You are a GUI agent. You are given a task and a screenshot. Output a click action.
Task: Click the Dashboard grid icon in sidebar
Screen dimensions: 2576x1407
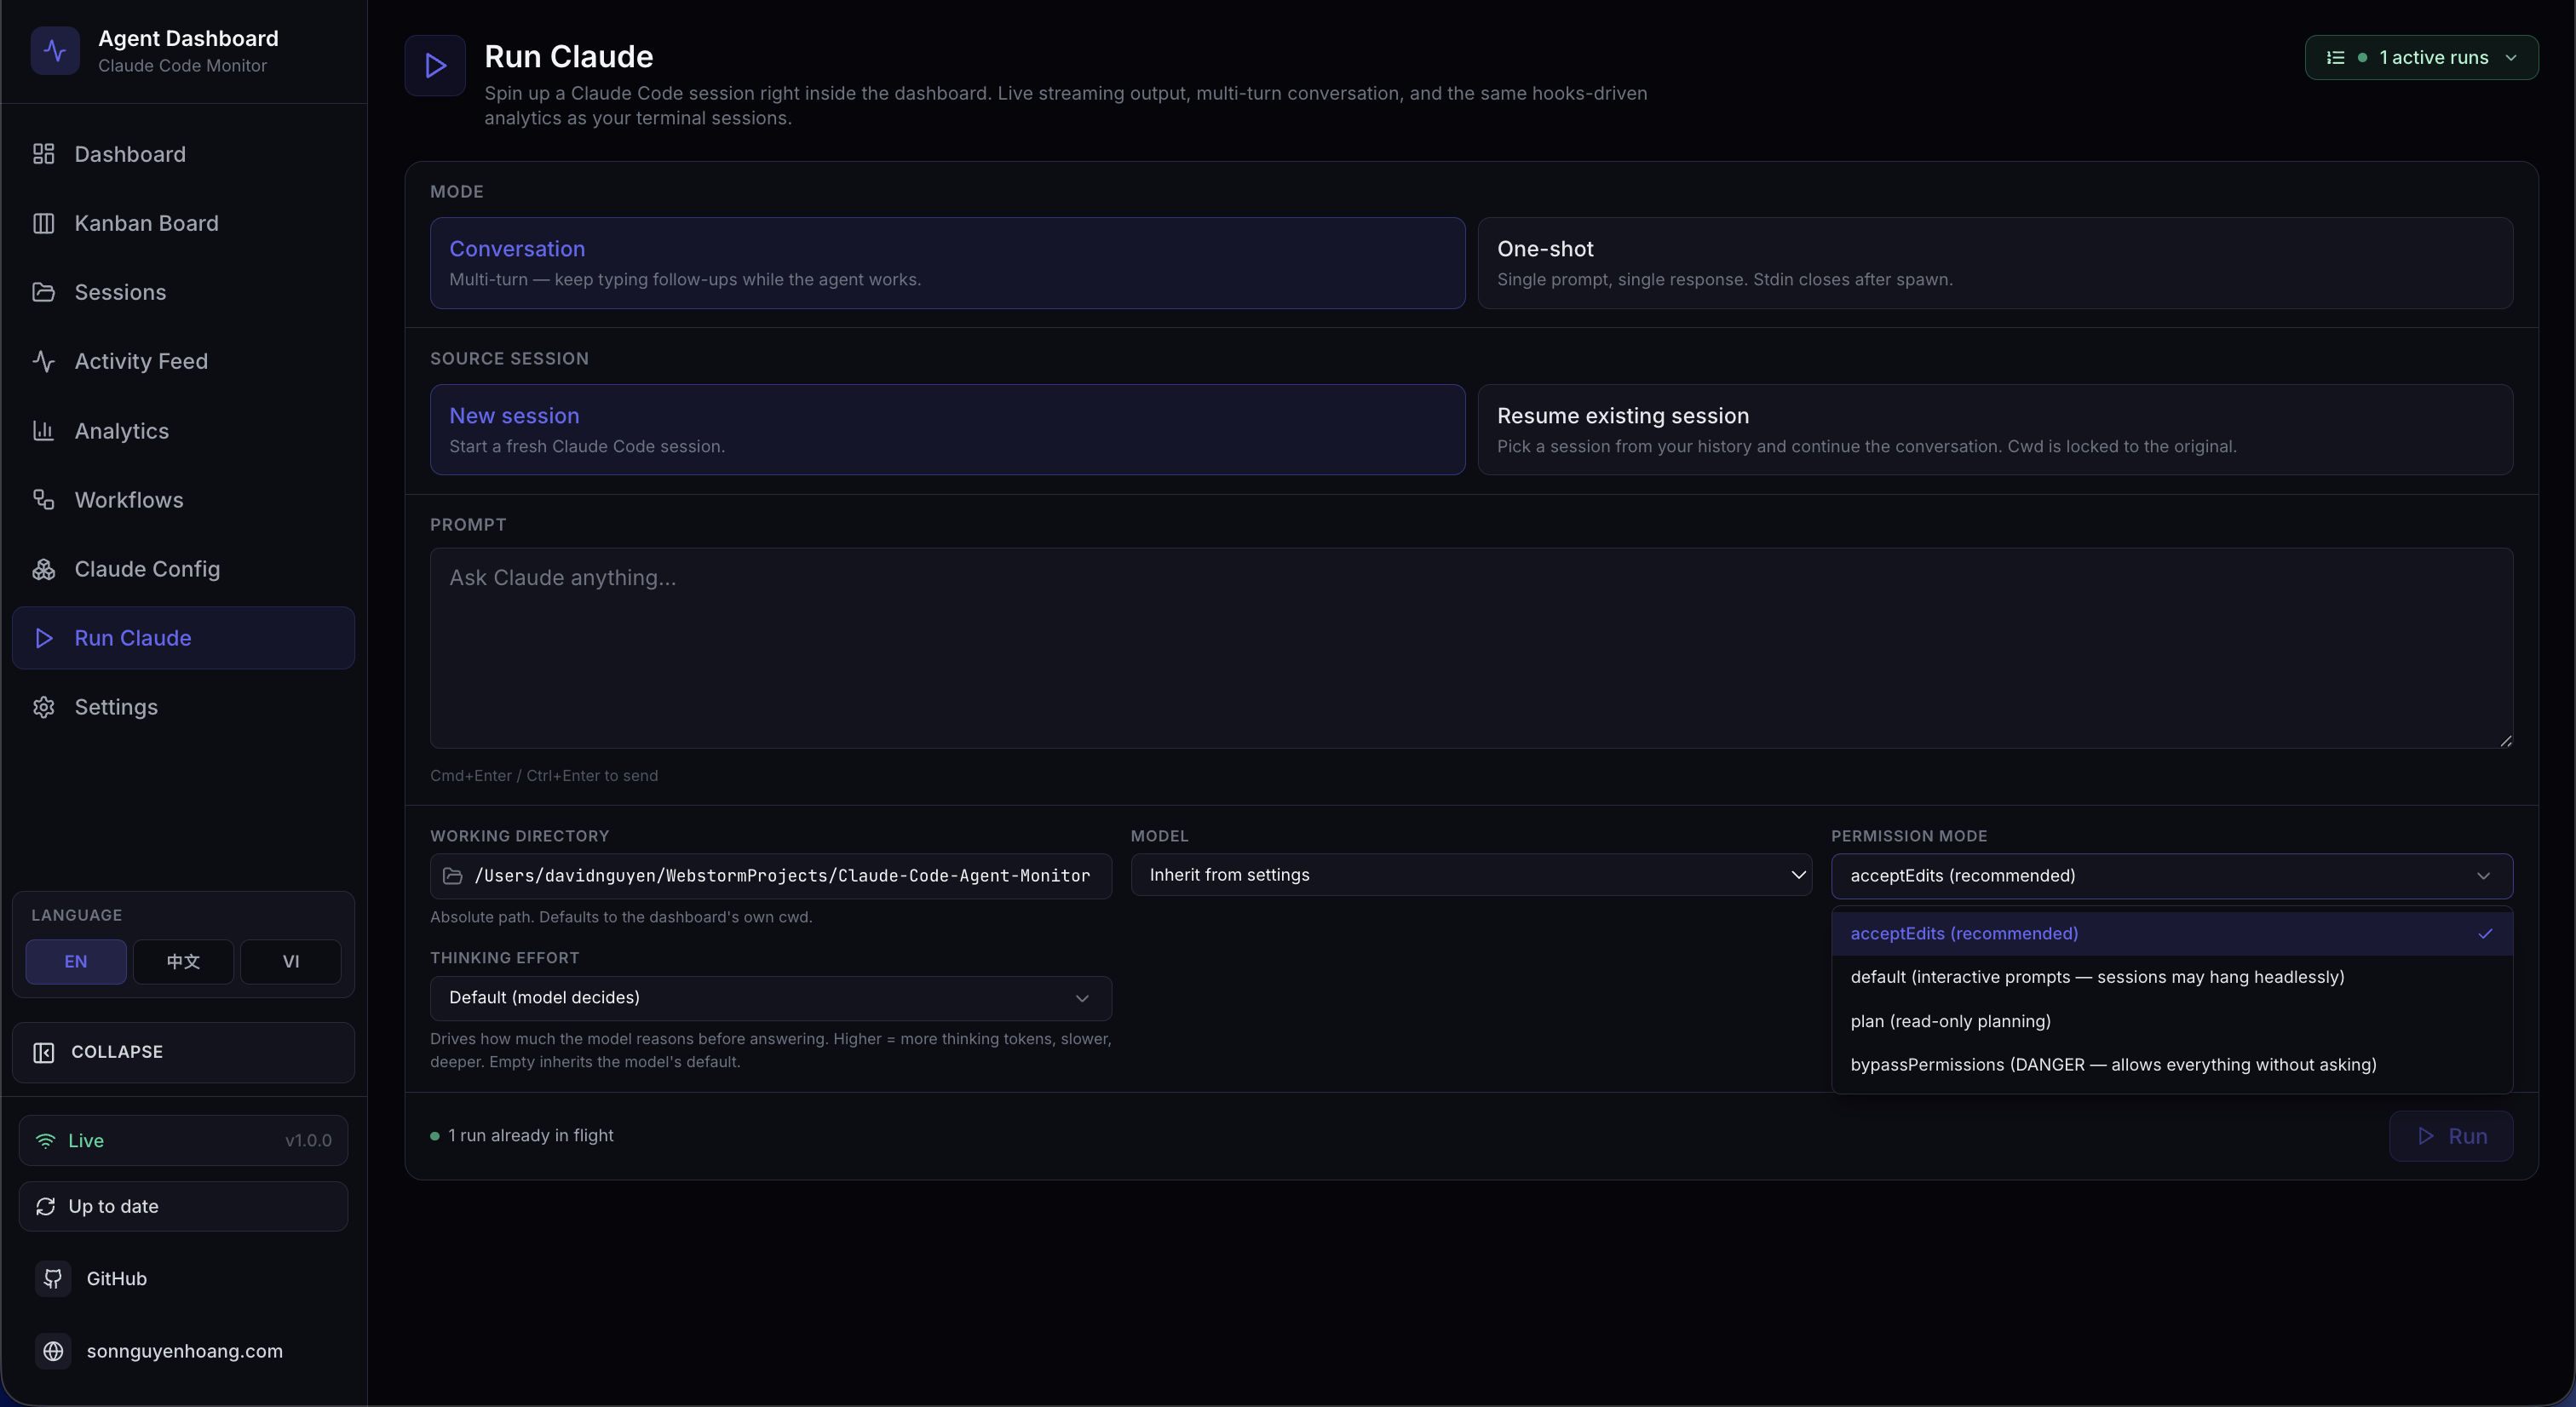pos(43,154)
